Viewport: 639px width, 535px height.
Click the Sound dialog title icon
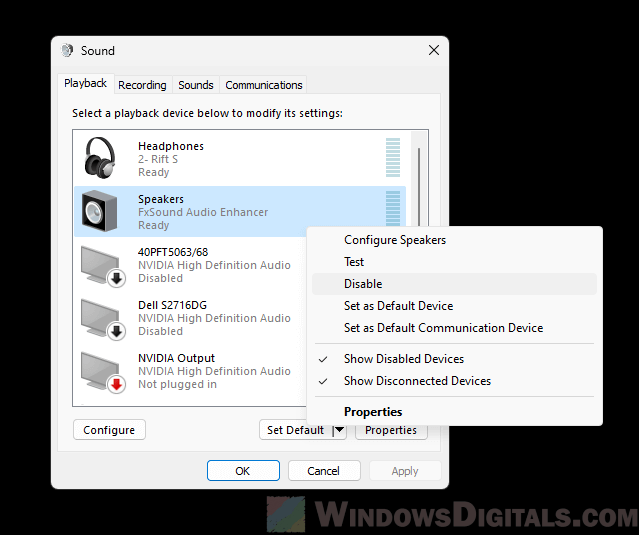[67, 51]
